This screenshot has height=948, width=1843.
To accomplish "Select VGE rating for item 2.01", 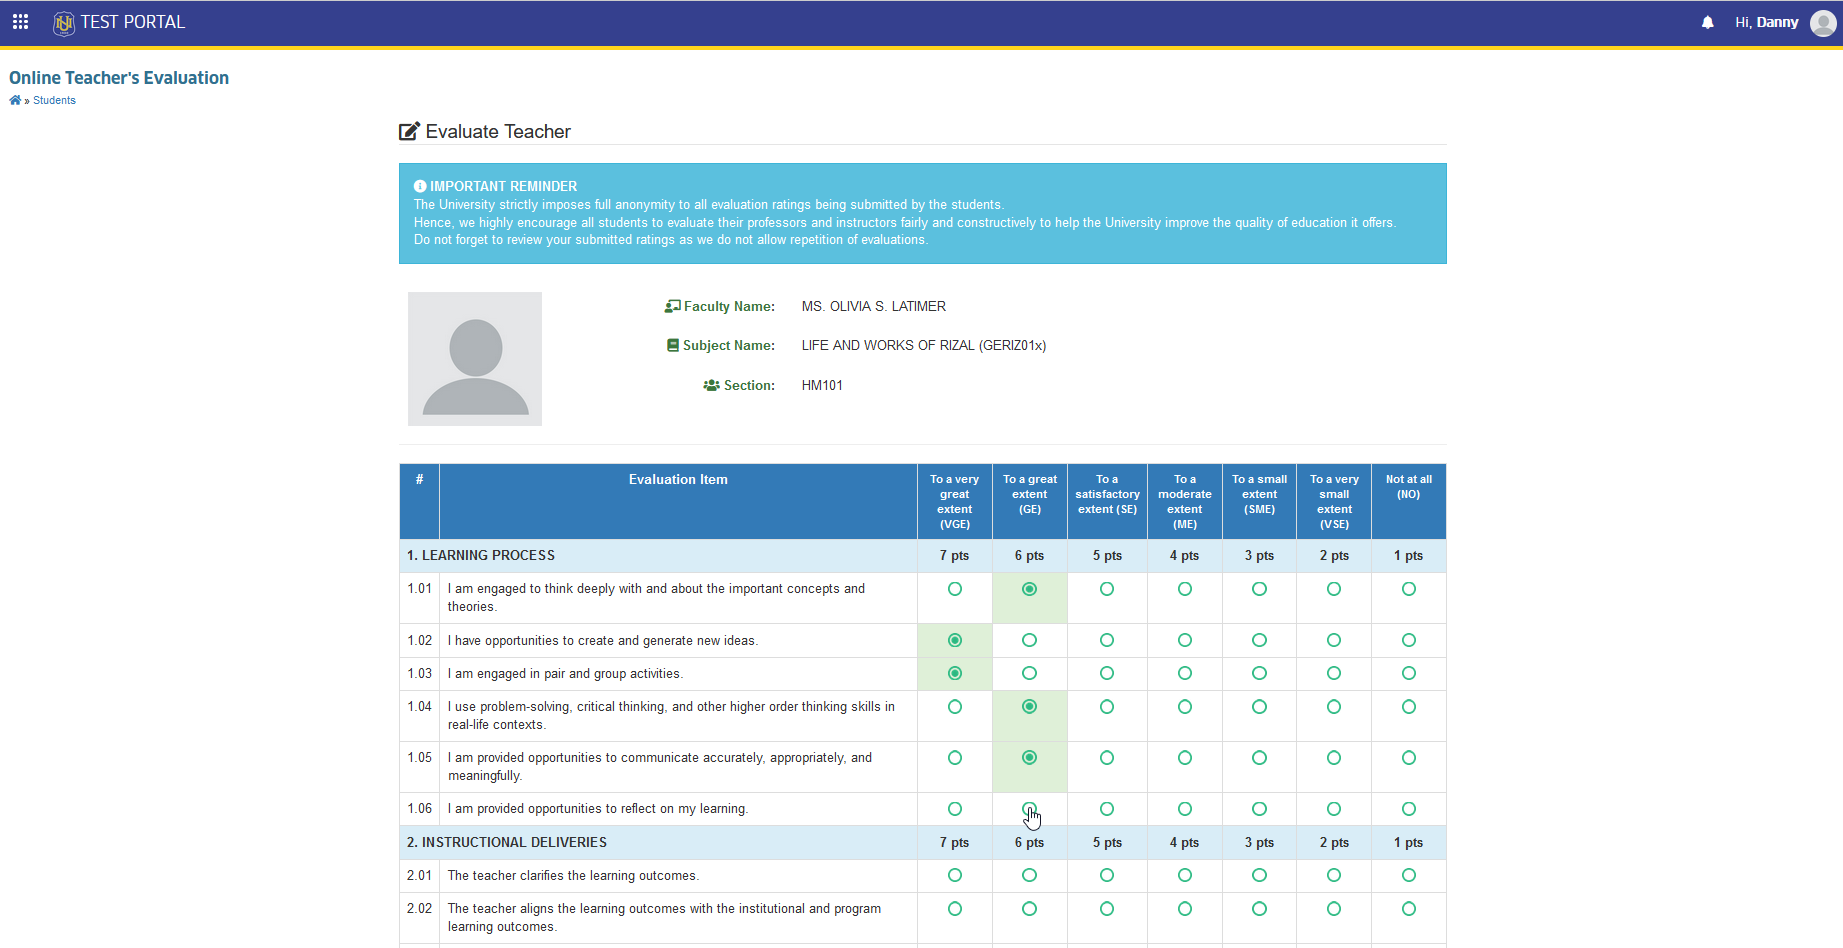I will pos(955,875).
